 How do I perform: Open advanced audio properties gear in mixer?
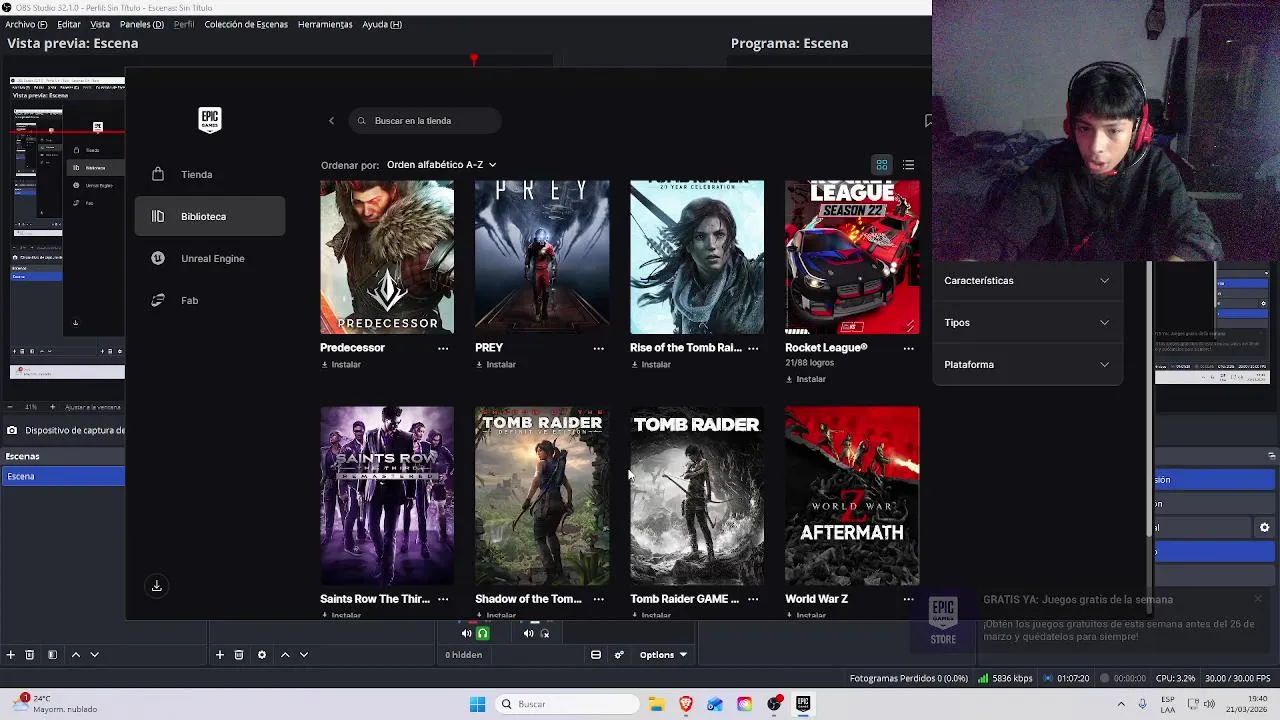(619, 655)
